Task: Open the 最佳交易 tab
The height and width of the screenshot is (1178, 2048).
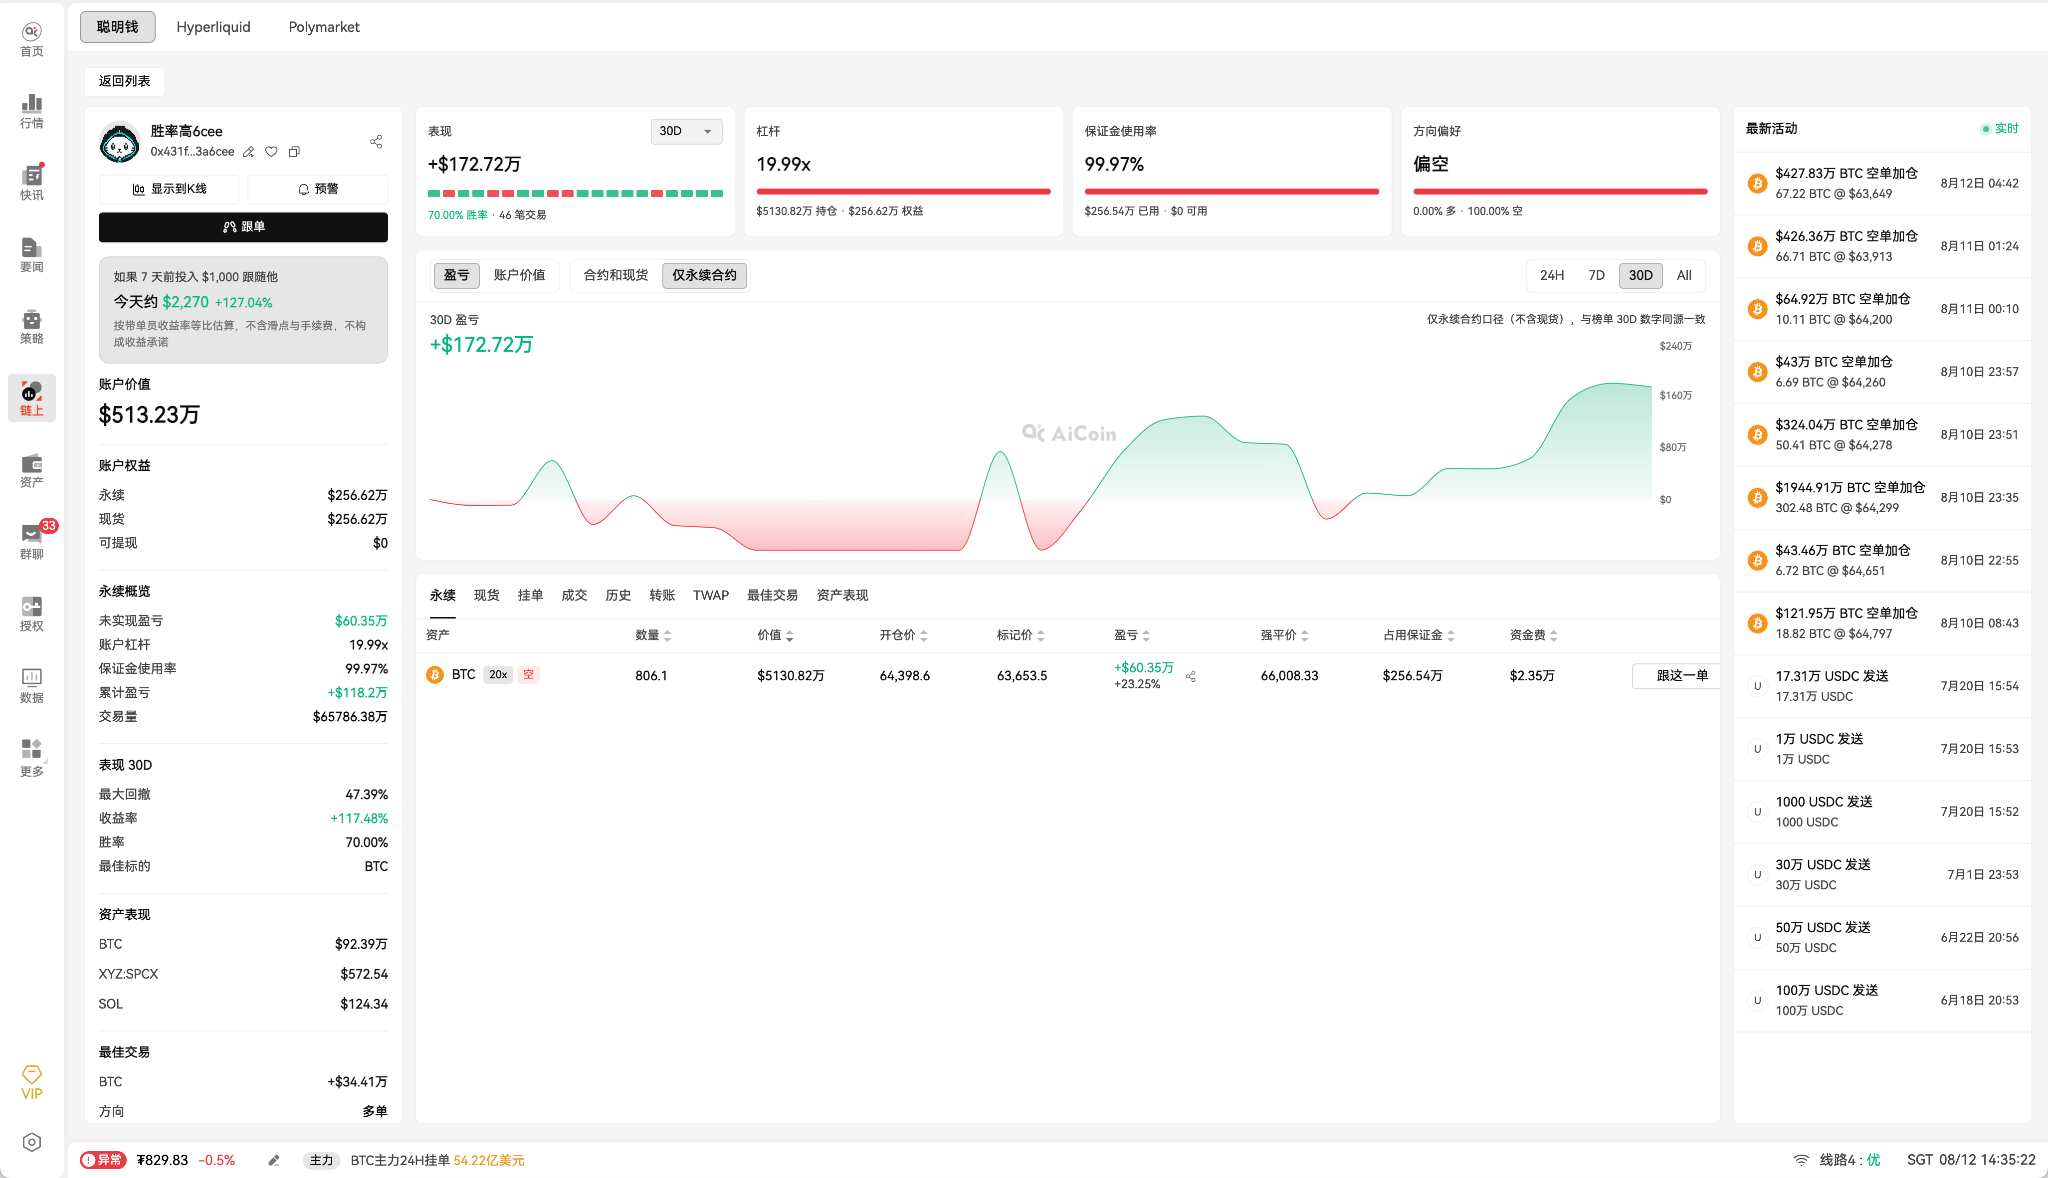Action: coord(772,595)
